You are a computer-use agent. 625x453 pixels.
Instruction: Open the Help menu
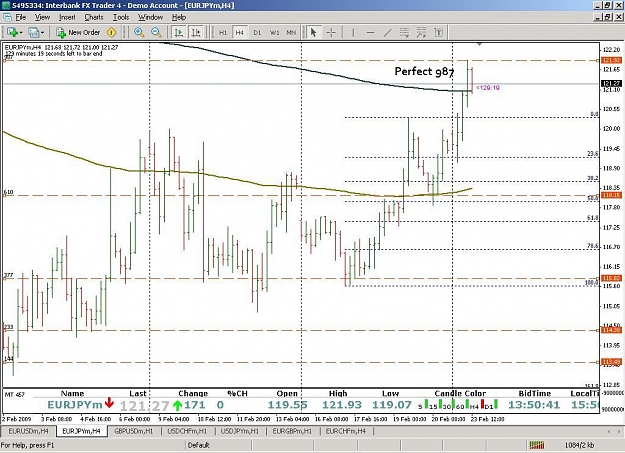(x=179, y=17)
